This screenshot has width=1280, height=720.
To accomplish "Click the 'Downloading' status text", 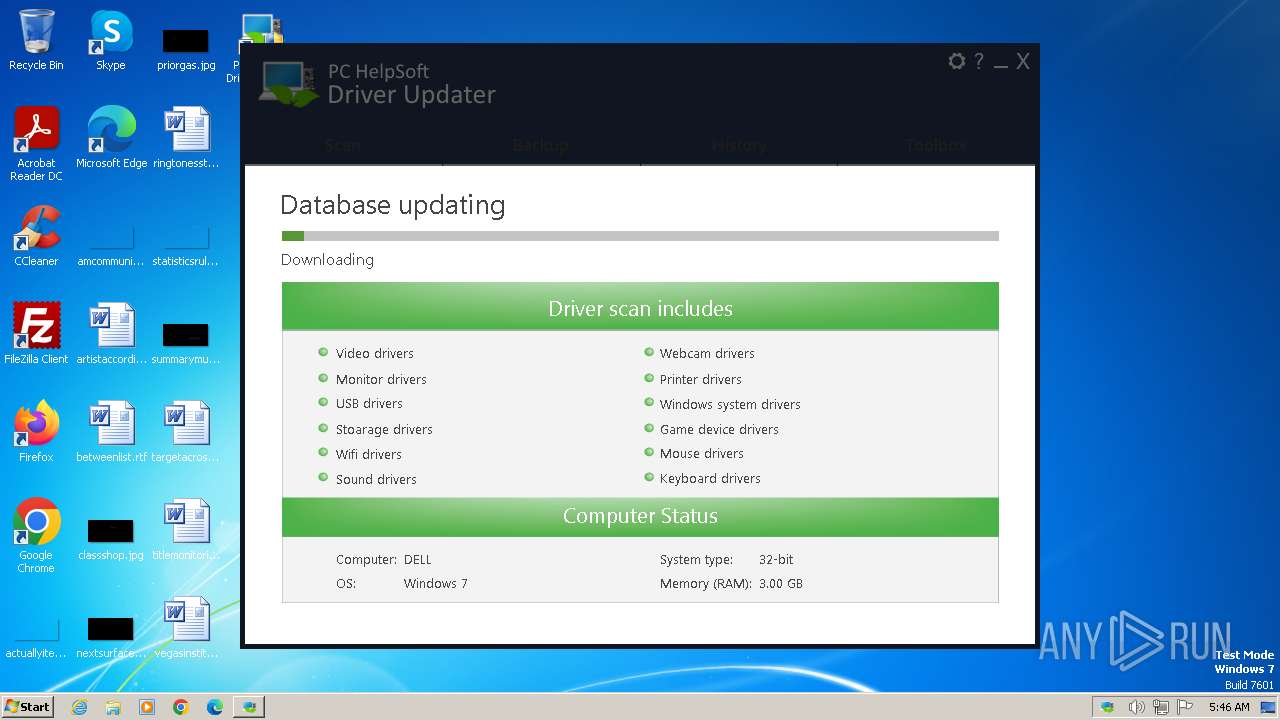I will point(327,260).
